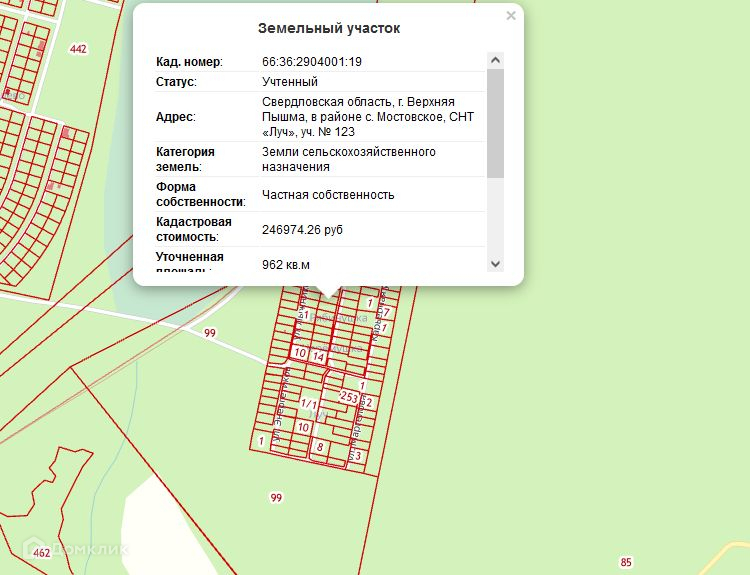Click the popup's scroll up arrow

496,60
